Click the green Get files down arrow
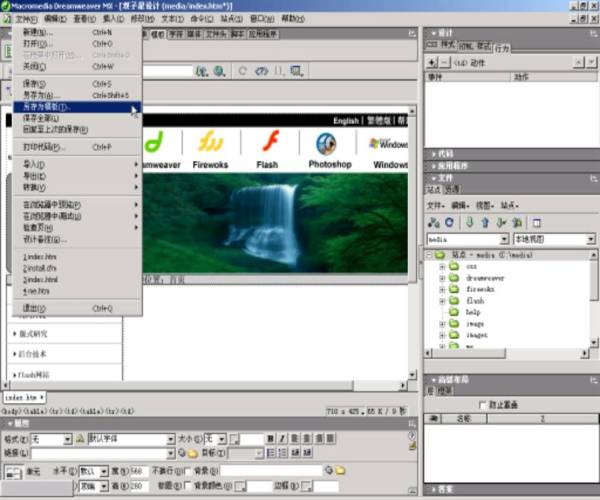 pyautogui.click(x=470, y=223)
